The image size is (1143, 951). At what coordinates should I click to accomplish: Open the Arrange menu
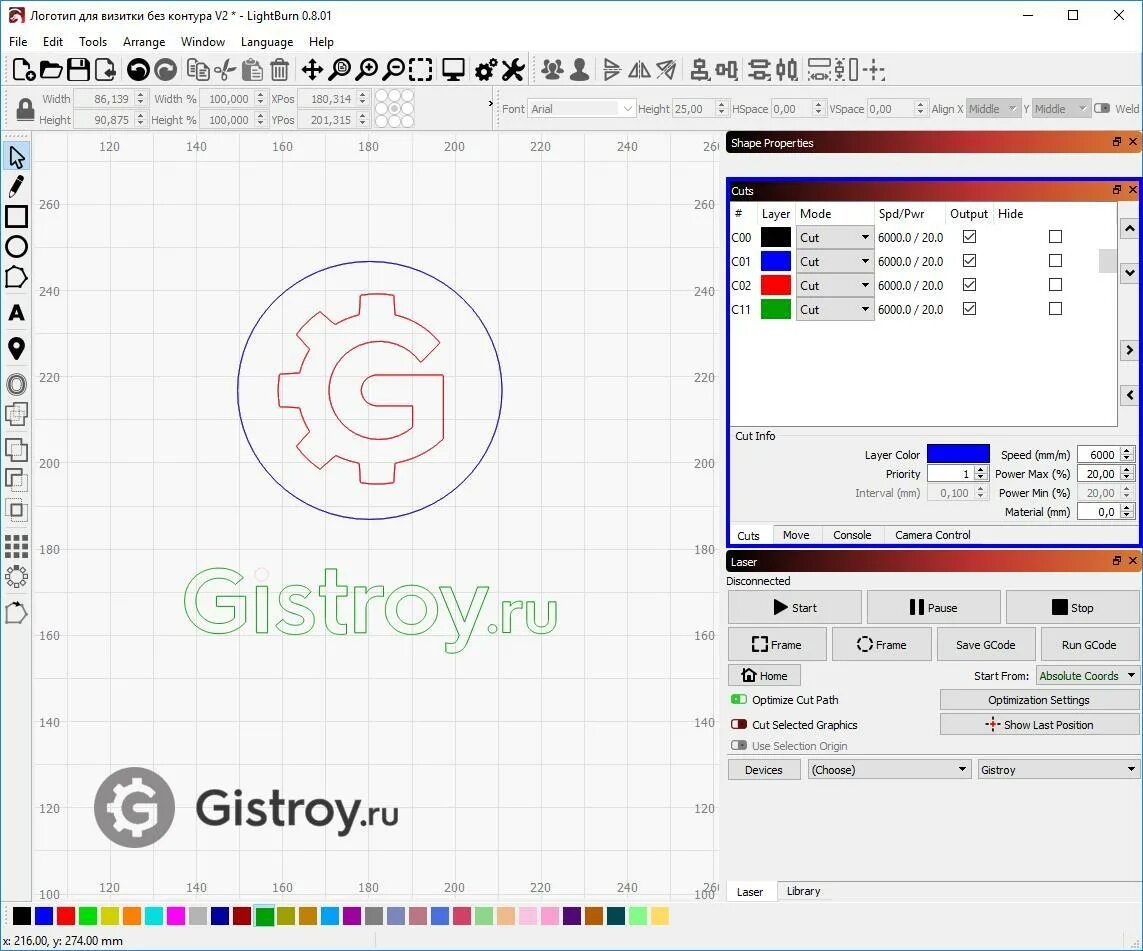coord(144,42)
